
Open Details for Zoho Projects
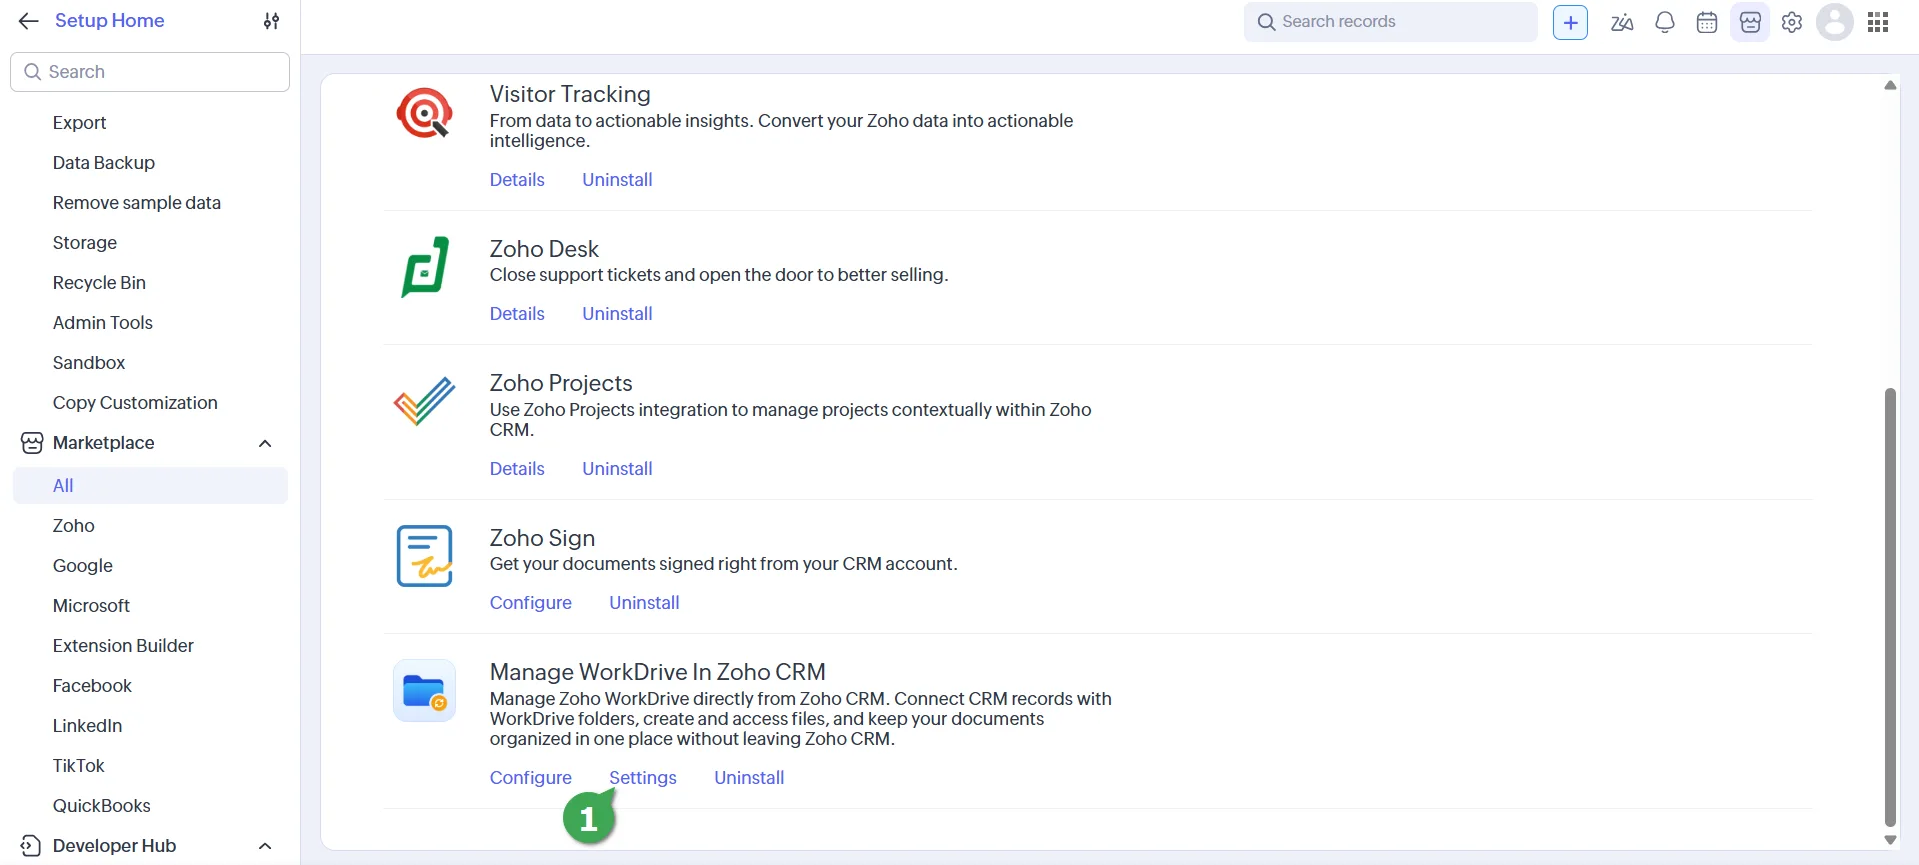click(517, 469)
